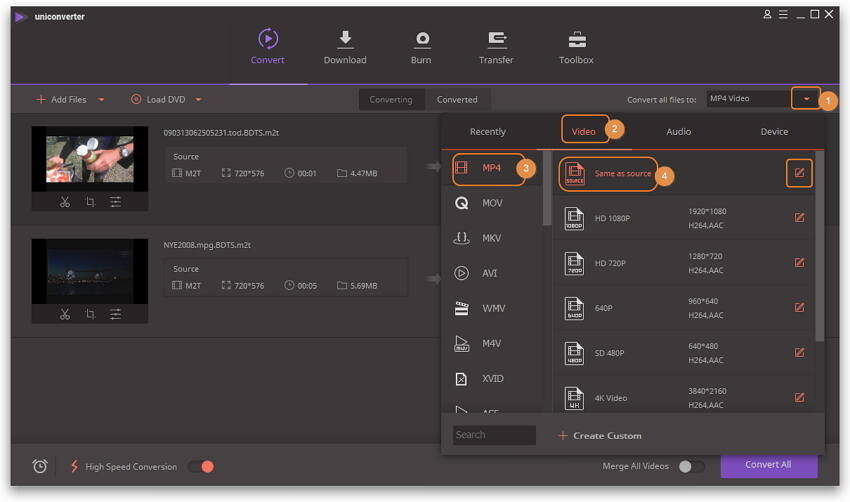Expand the Add Files dropdown arrow
850x502 pixels.
pyautogui.click(x=101, y=100)
